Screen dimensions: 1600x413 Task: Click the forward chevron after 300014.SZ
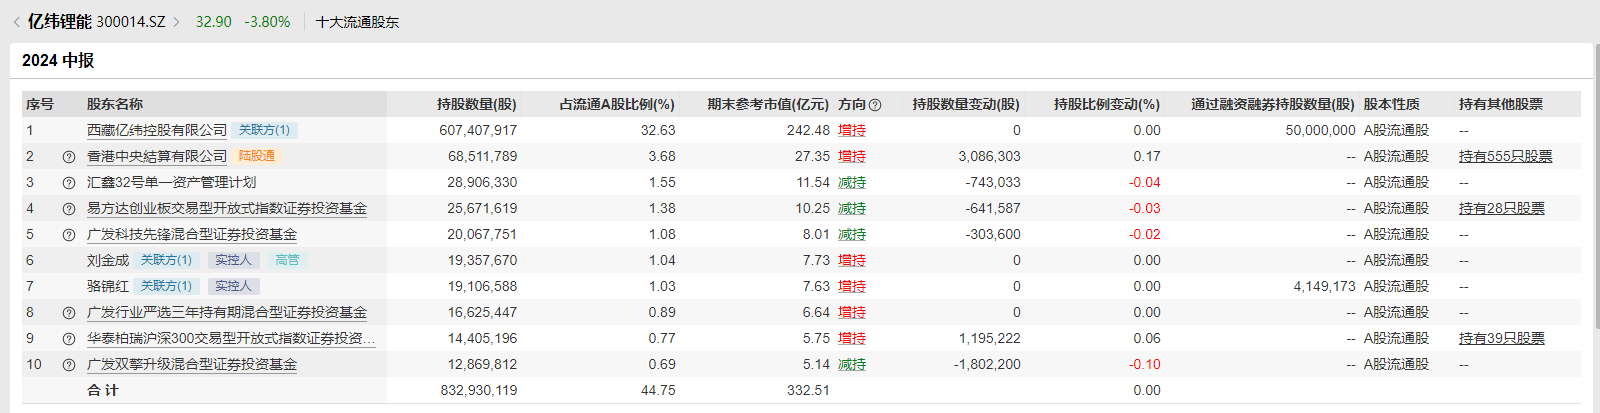pyautogui.click(x=177, y=22)
